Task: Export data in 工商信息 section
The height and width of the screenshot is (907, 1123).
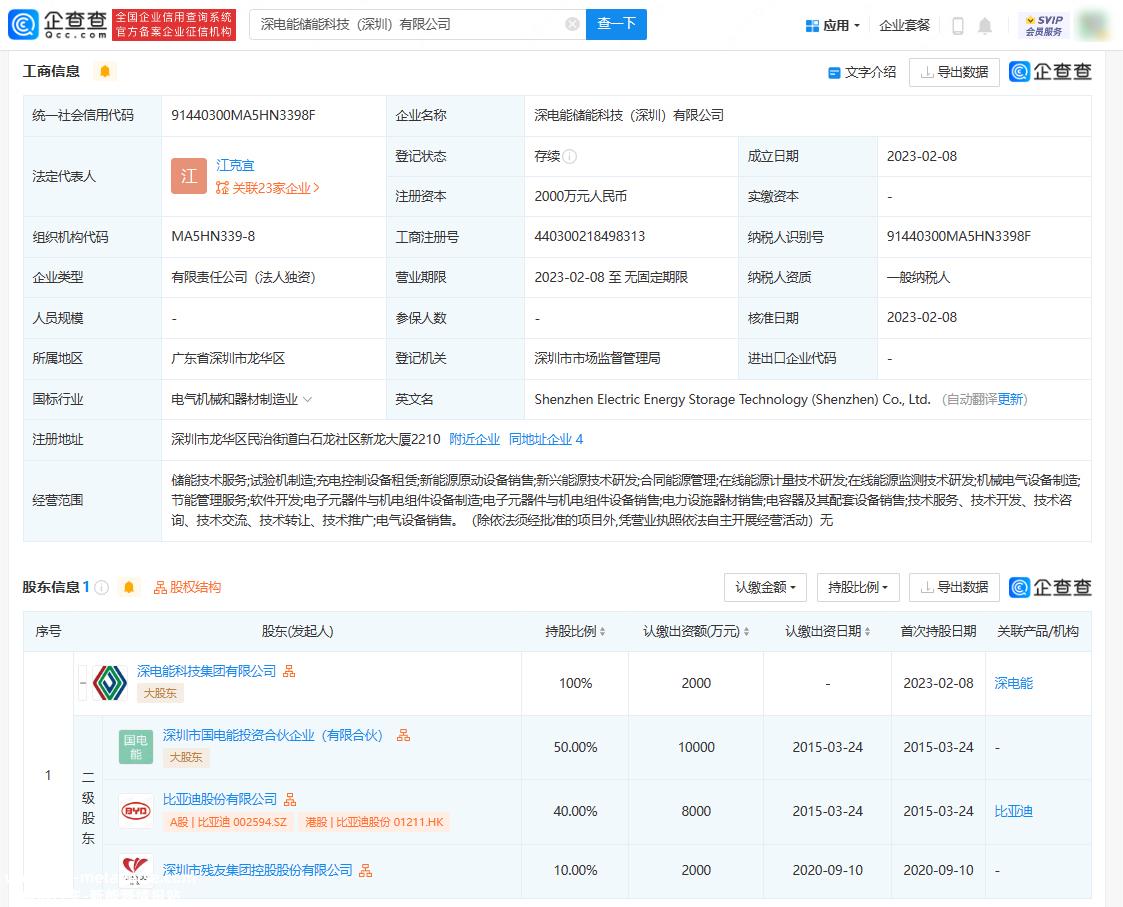Action: coord(954,72)
